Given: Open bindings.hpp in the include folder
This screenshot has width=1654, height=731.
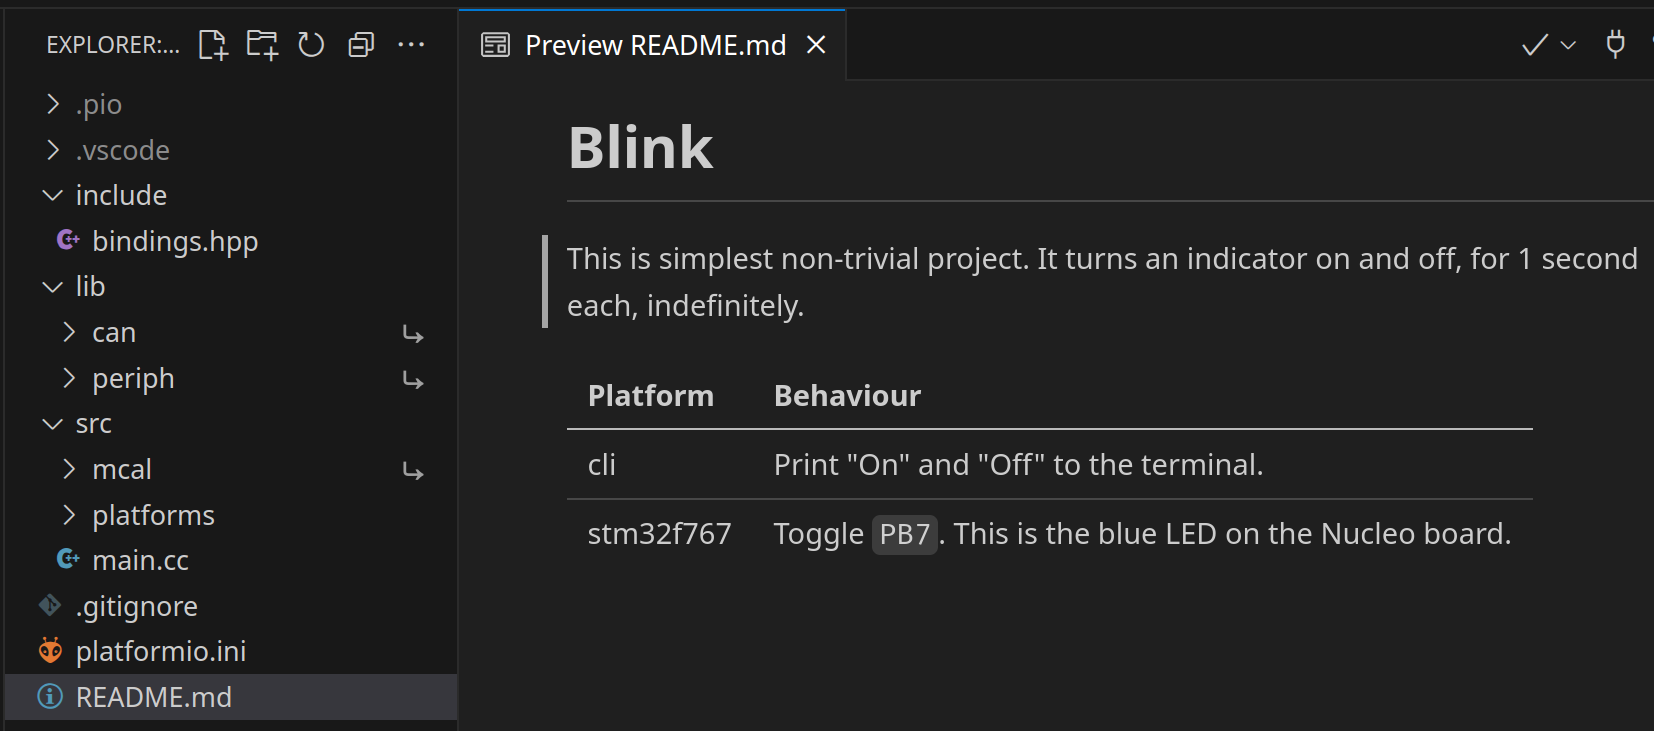Looking at the screenshot, I should tap(175, 242).
